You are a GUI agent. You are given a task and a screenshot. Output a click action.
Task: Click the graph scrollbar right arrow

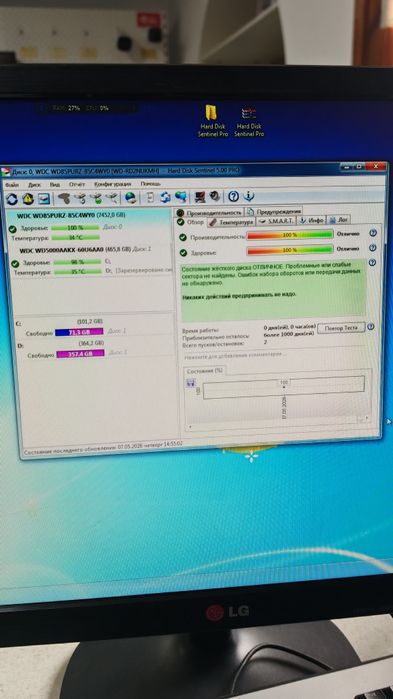[367, 419]
